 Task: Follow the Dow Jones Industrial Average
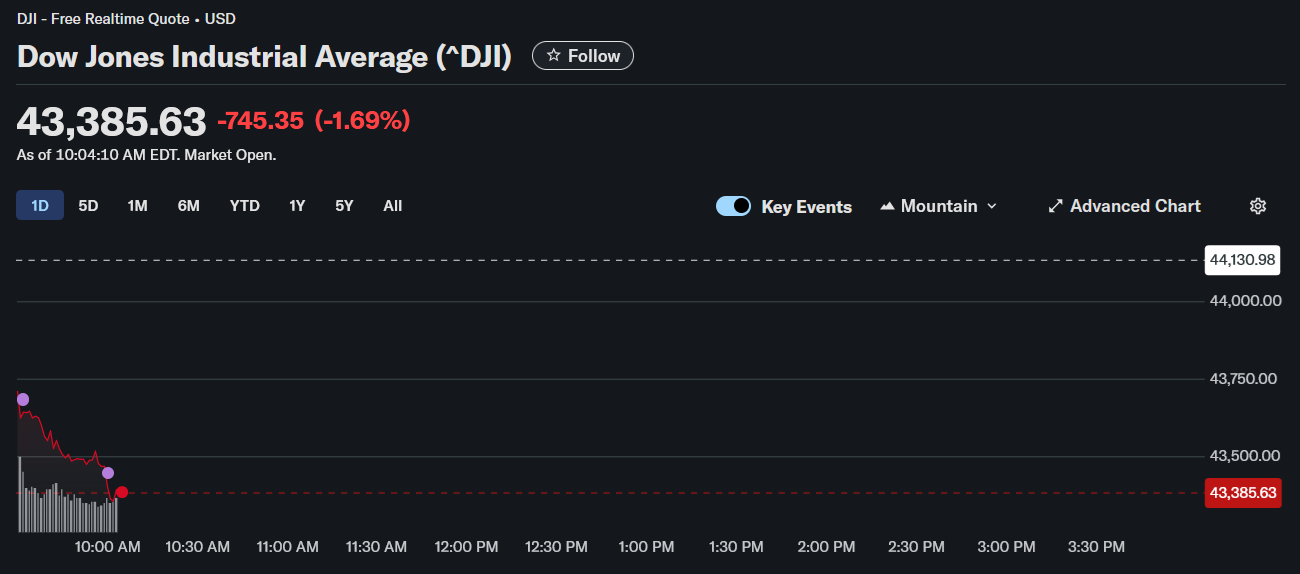(x=583, y=56)
